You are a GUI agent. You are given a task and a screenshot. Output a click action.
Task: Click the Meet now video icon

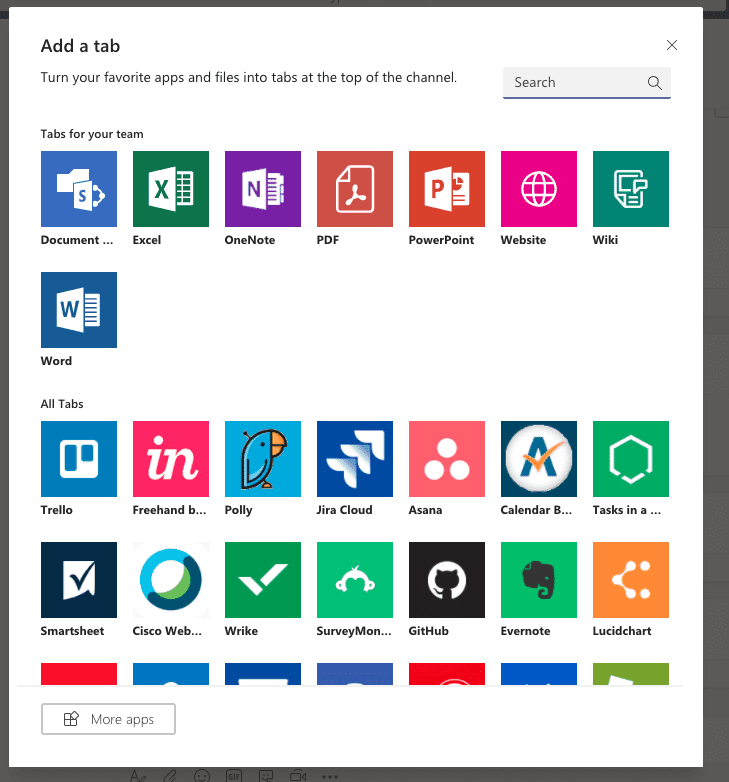298,776
